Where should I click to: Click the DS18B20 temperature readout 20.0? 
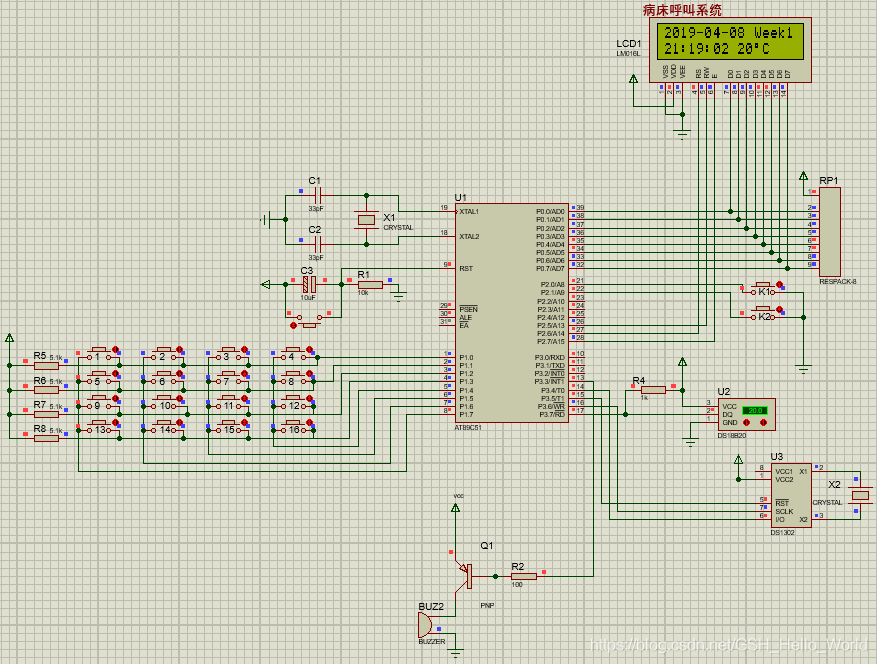point(755,411)
